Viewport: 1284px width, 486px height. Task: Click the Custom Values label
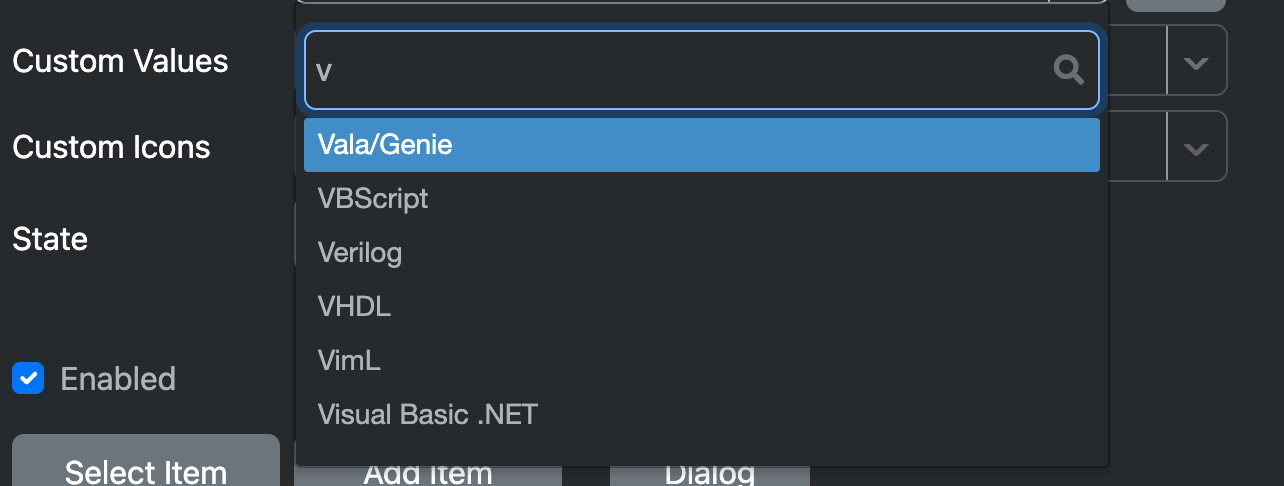click(x=120, y=61)
